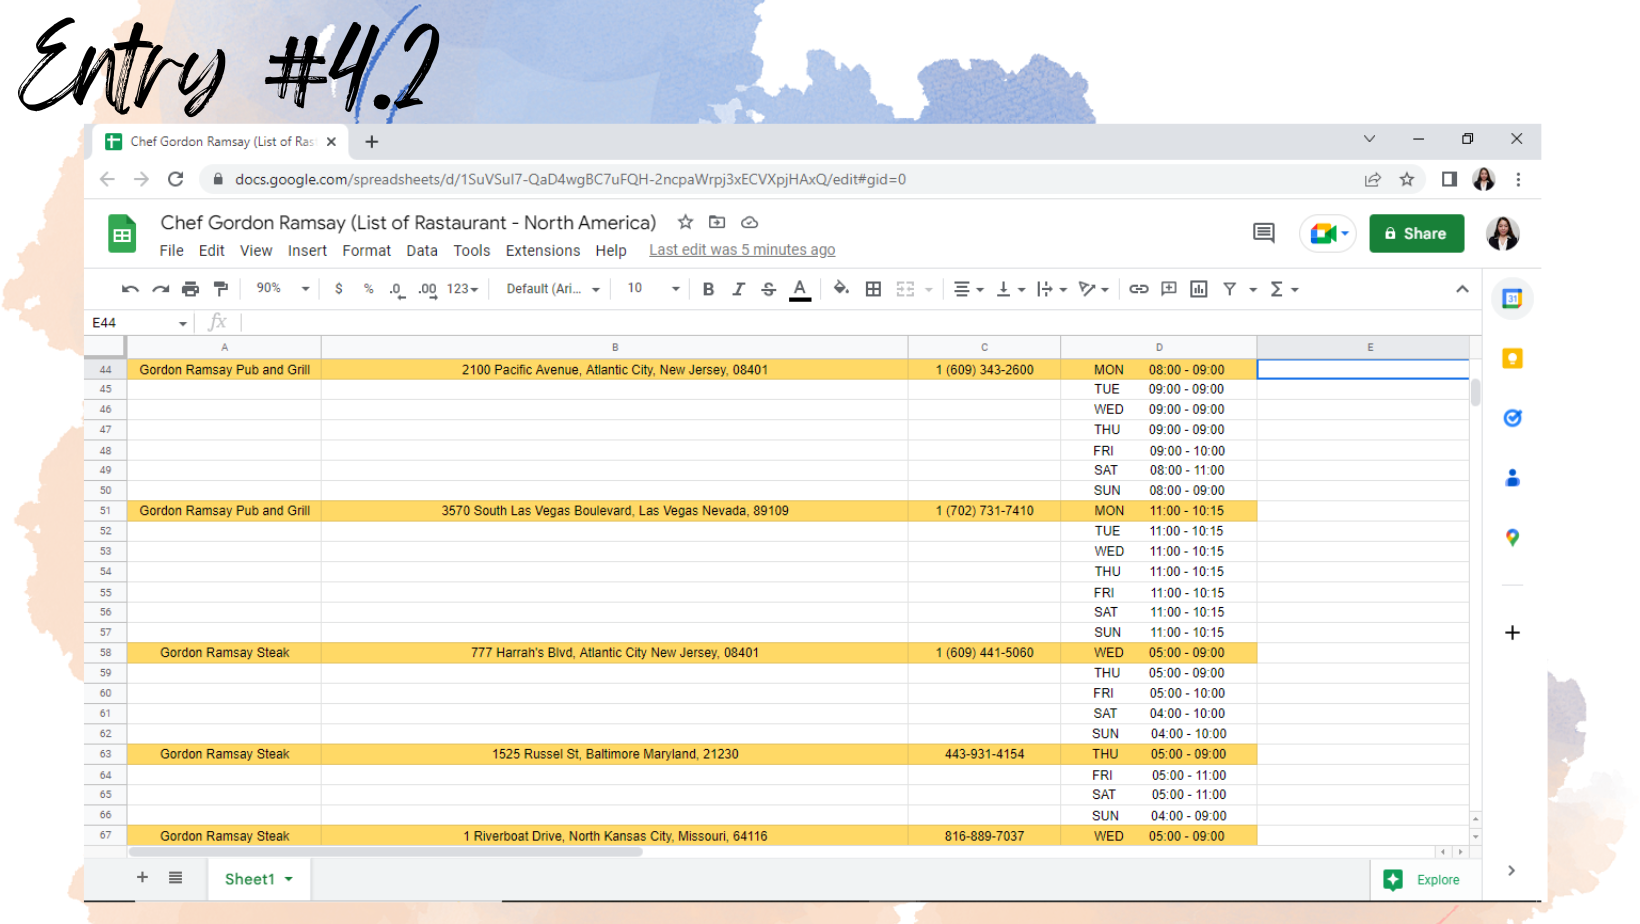Click the green Share button
This screenshot has width=1640, height=924.
pyautogui.click(x=1416, y=233)
